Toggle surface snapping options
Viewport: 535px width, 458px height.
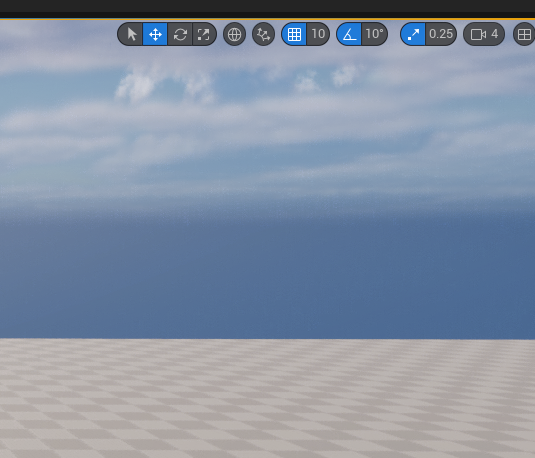[263, 34]
